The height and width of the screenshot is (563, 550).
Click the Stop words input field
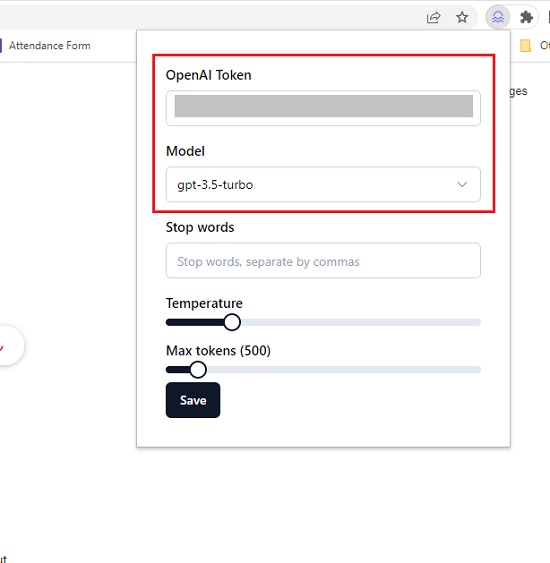click(323, 261)
